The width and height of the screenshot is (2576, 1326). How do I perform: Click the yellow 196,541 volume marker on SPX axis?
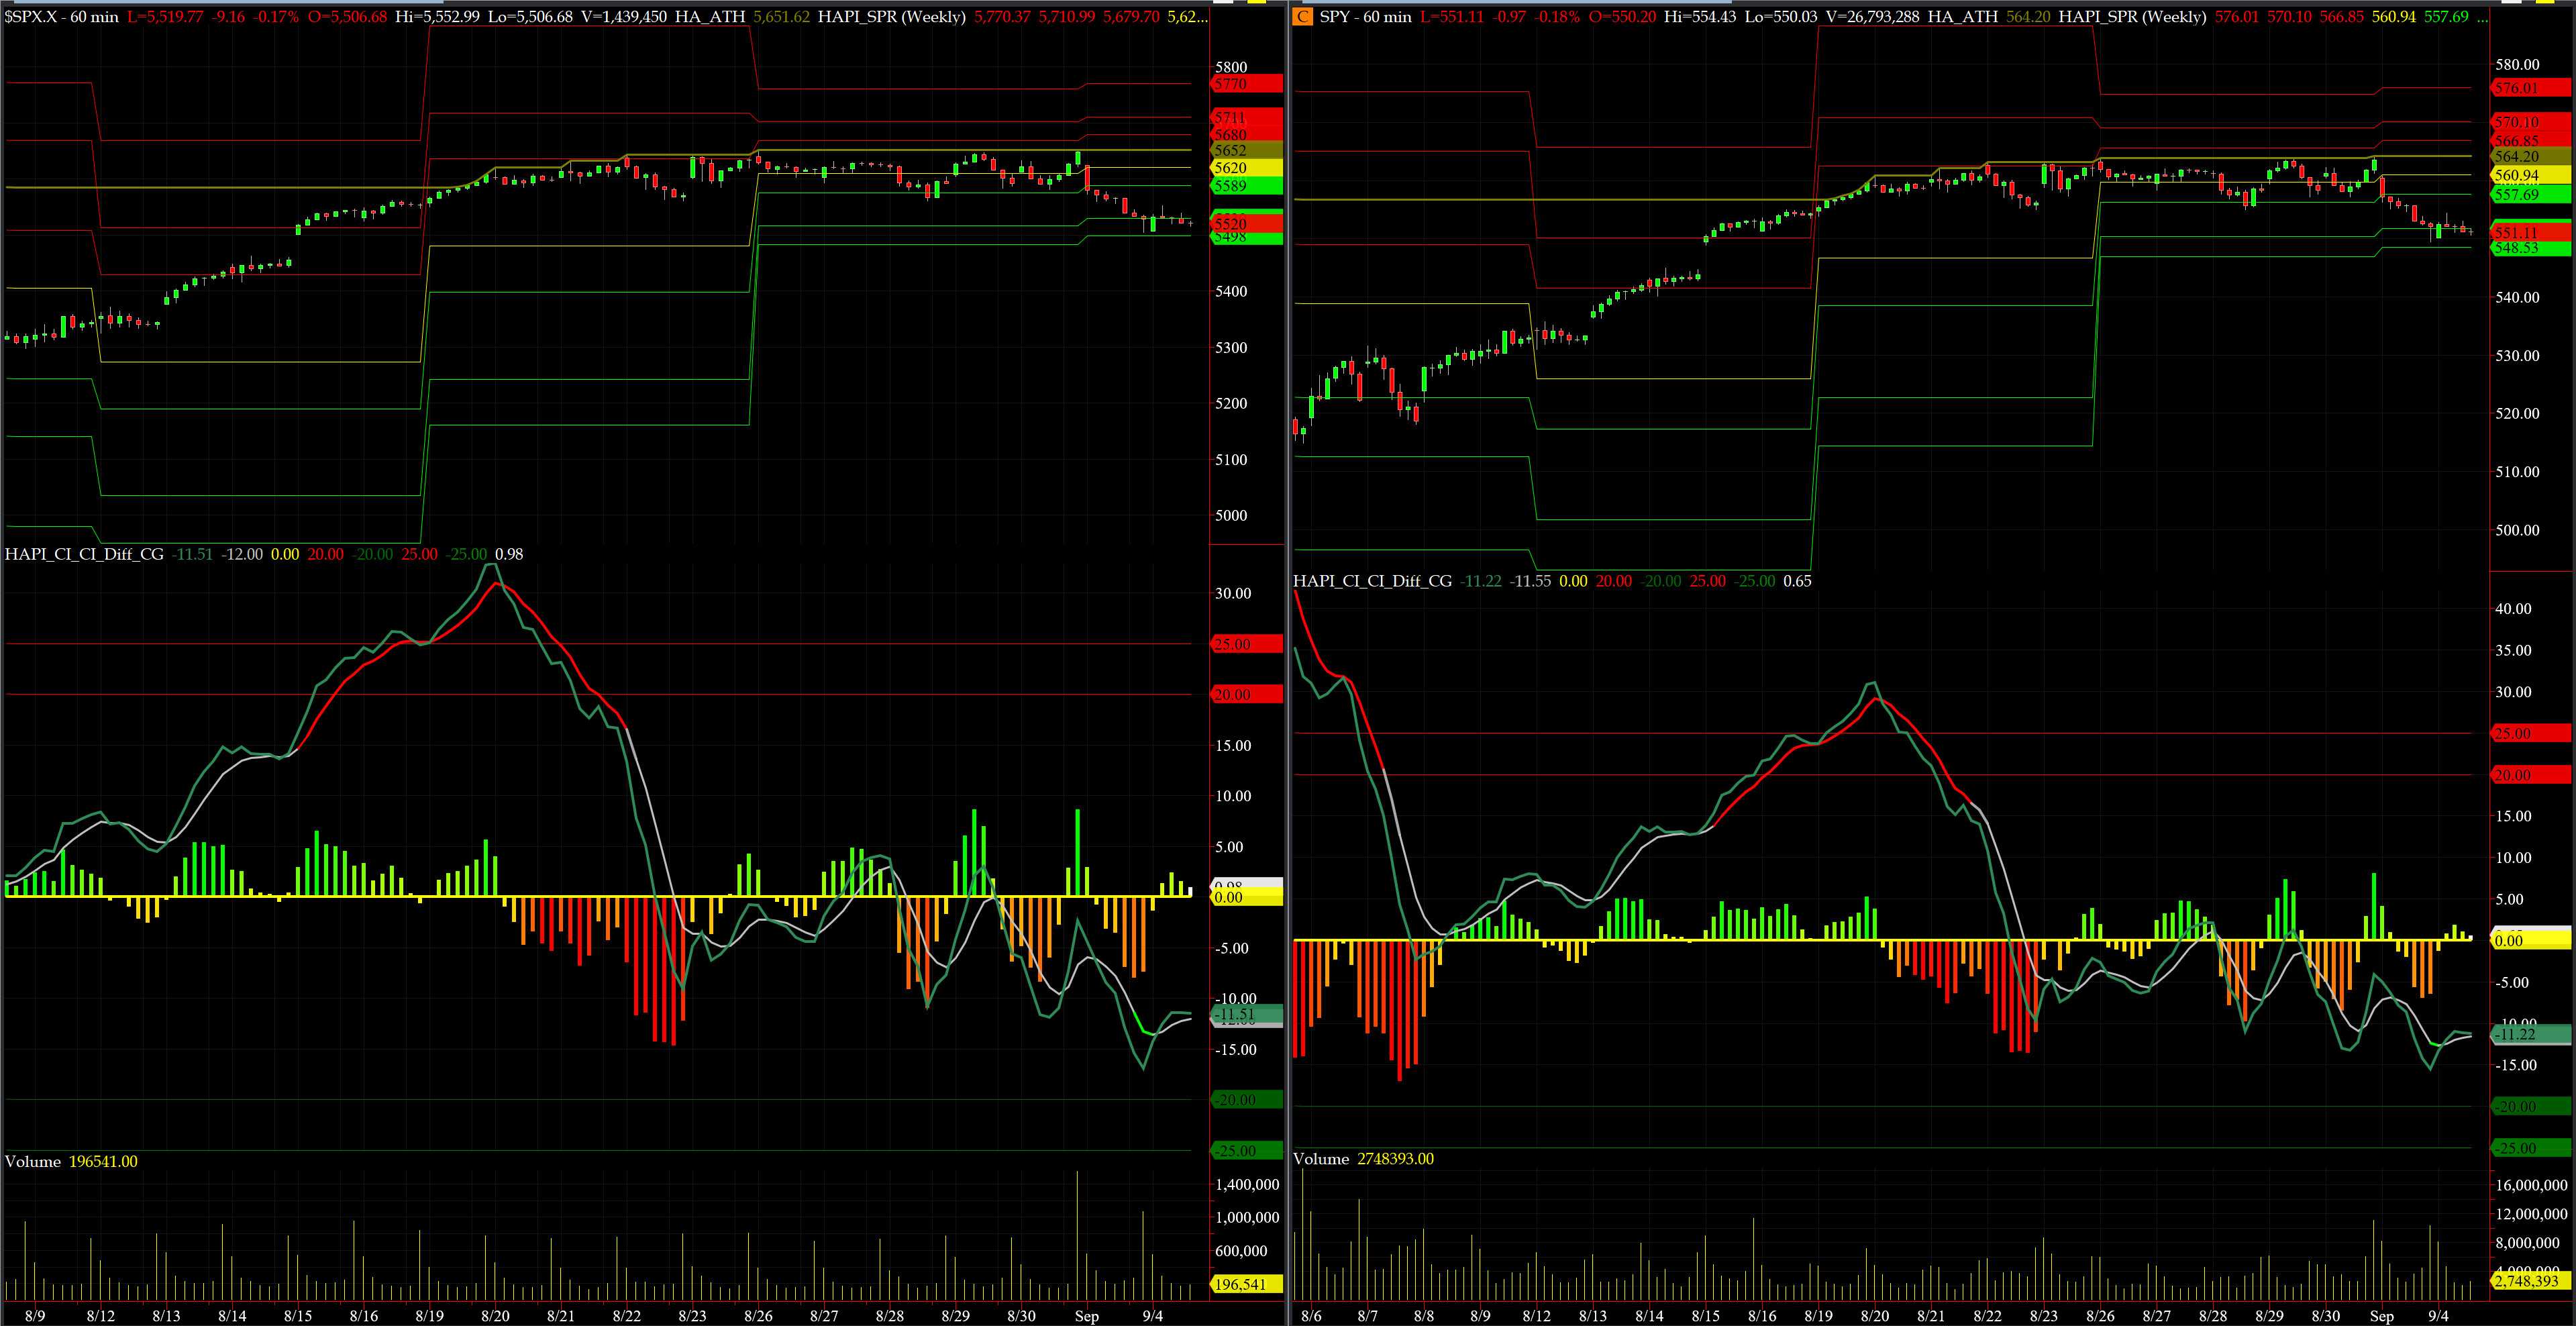coord(1246,1284)
